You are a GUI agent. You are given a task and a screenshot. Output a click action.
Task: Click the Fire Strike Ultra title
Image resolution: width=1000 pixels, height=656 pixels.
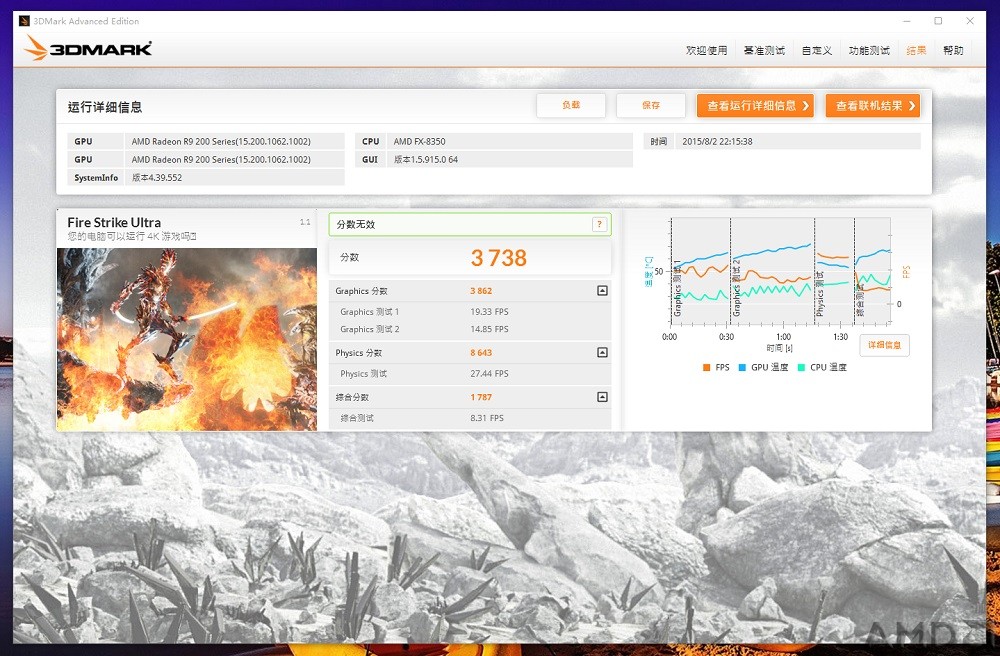click(114, 222)
